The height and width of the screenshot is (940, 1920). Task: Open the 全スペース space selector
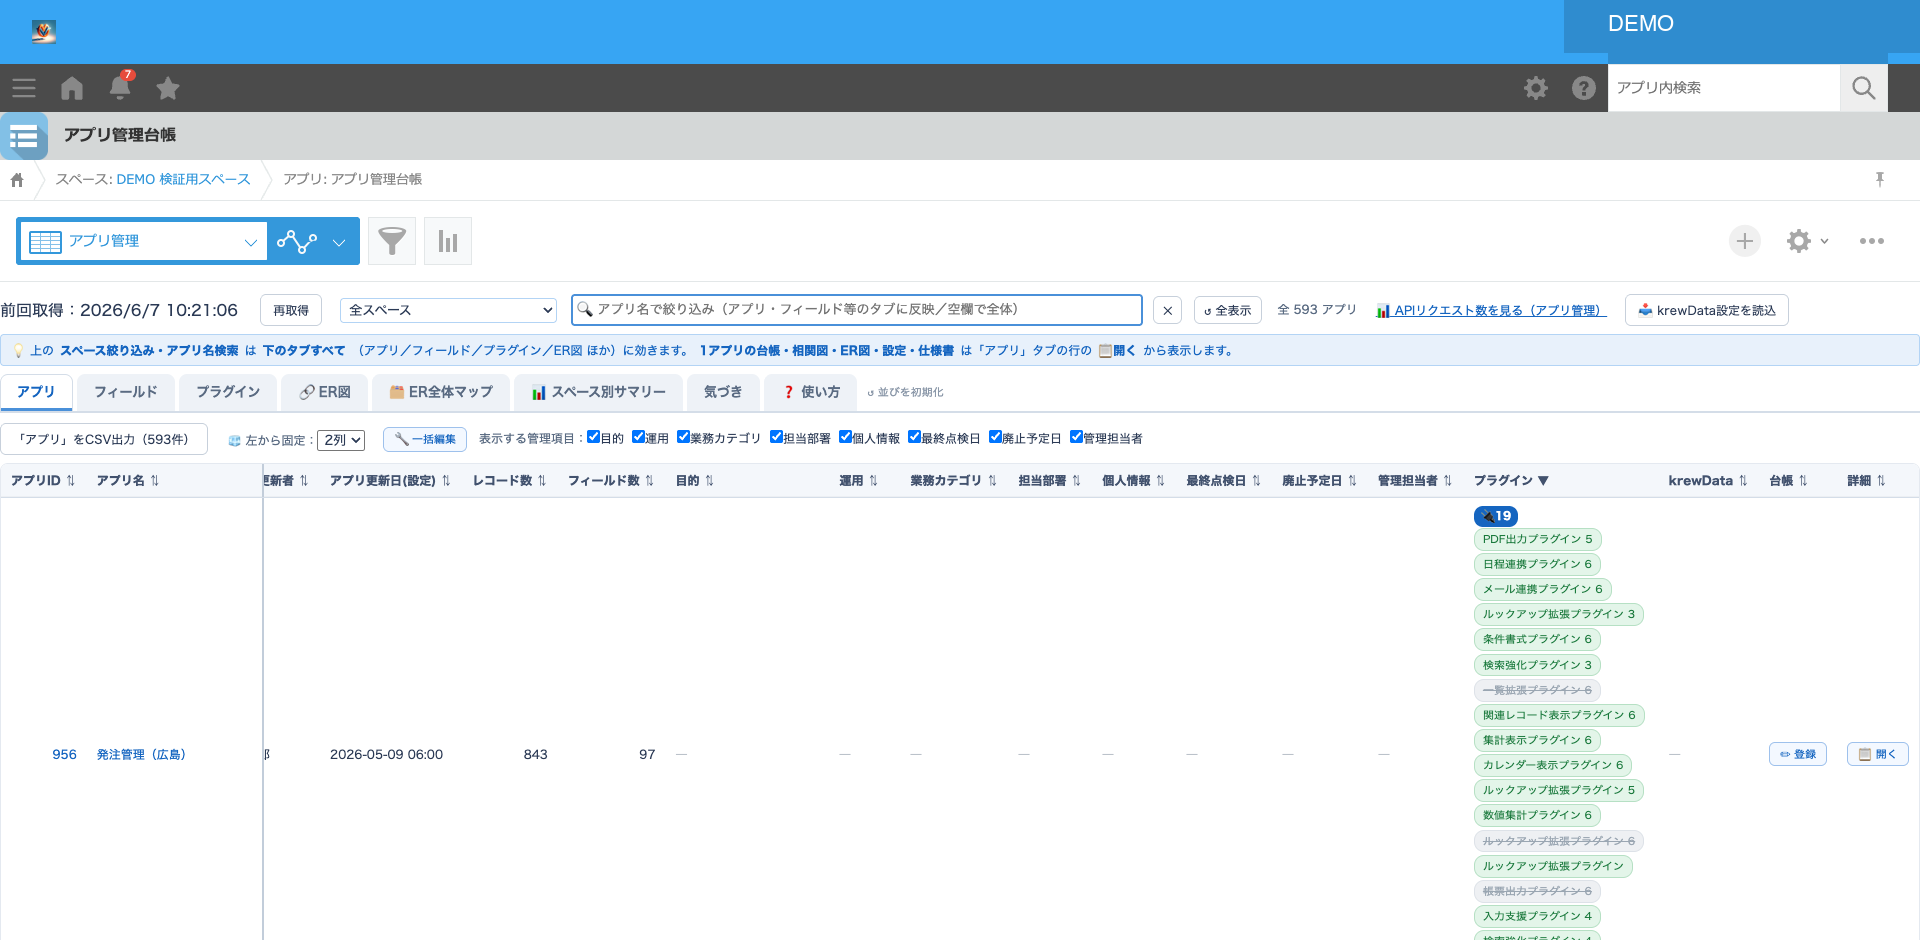pyautogui.click(x=448, y=310)
